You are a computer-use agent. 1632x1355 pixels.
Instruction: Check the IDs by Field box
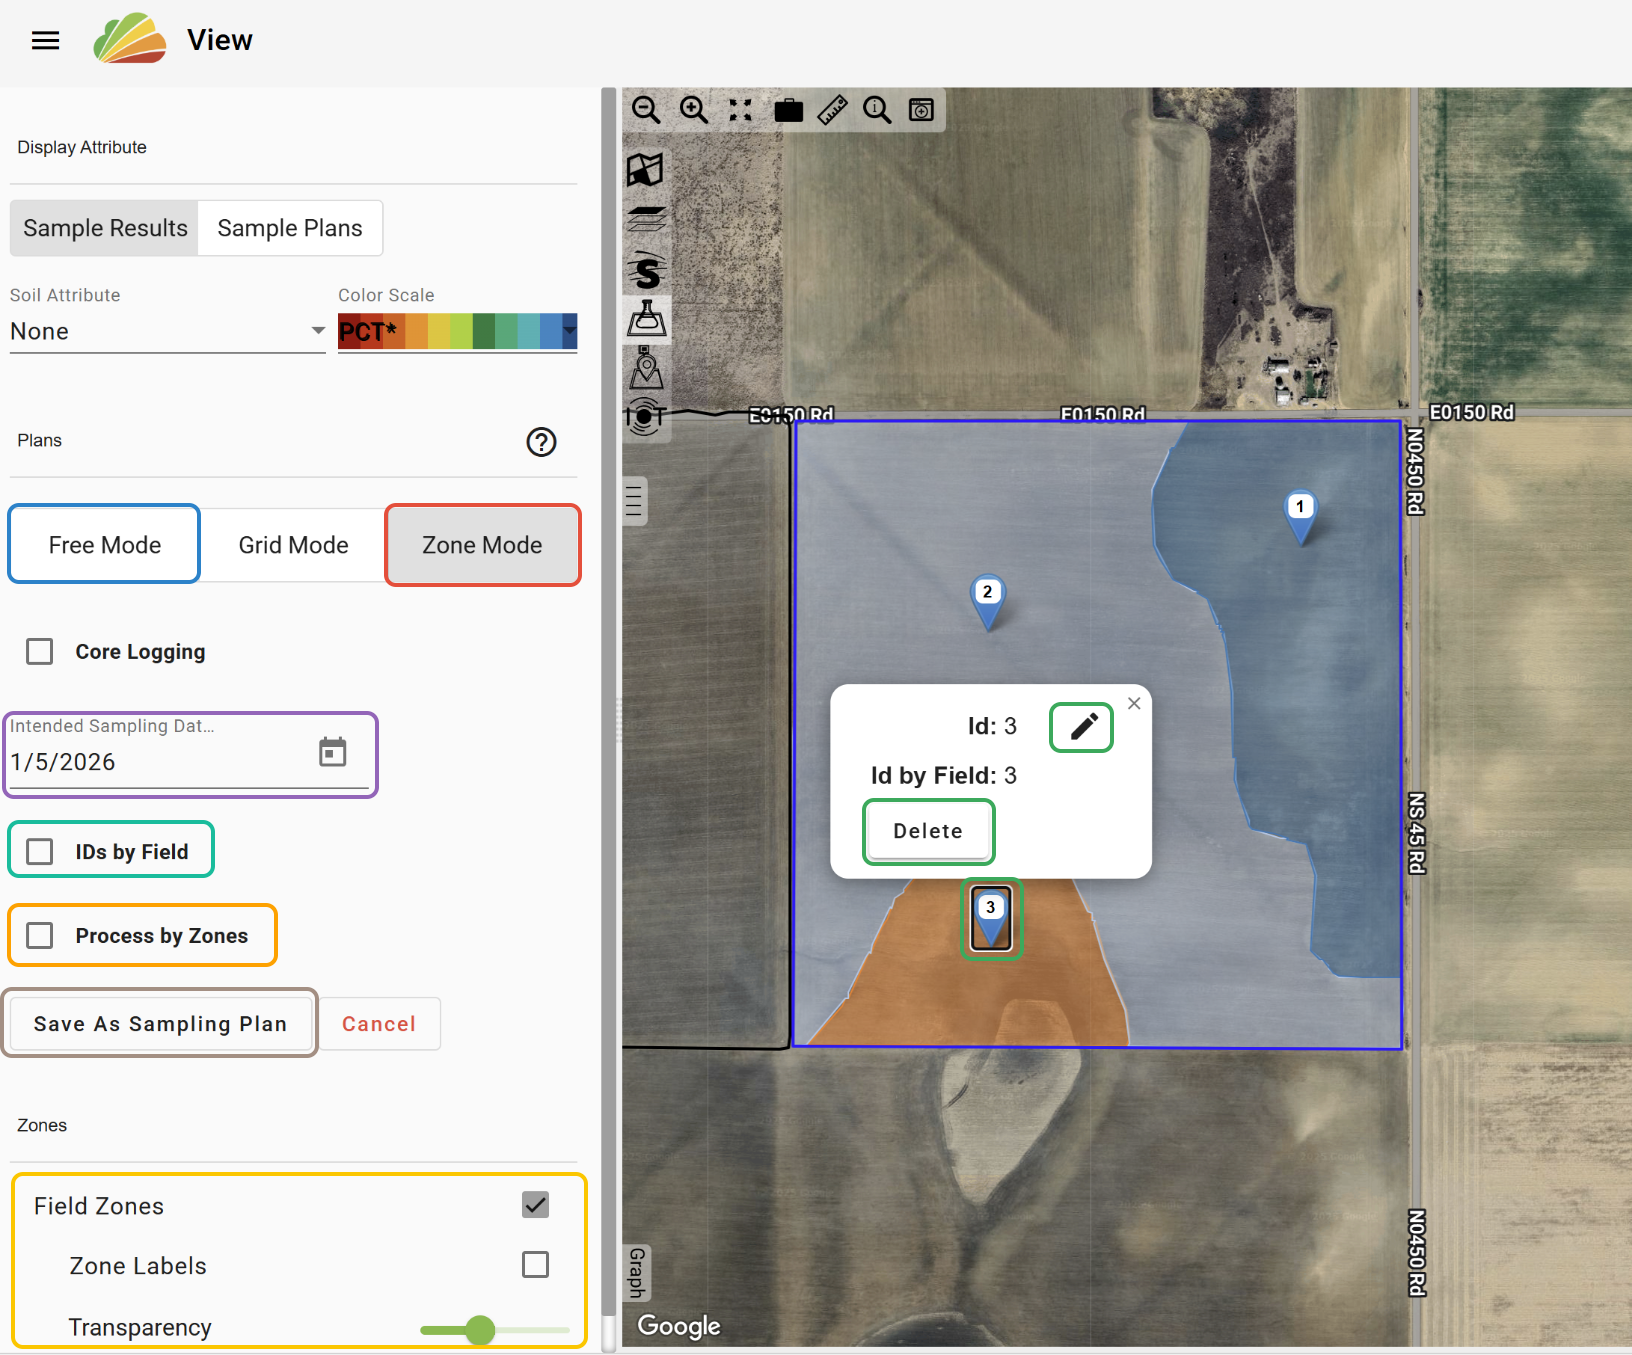pos(40,852)
